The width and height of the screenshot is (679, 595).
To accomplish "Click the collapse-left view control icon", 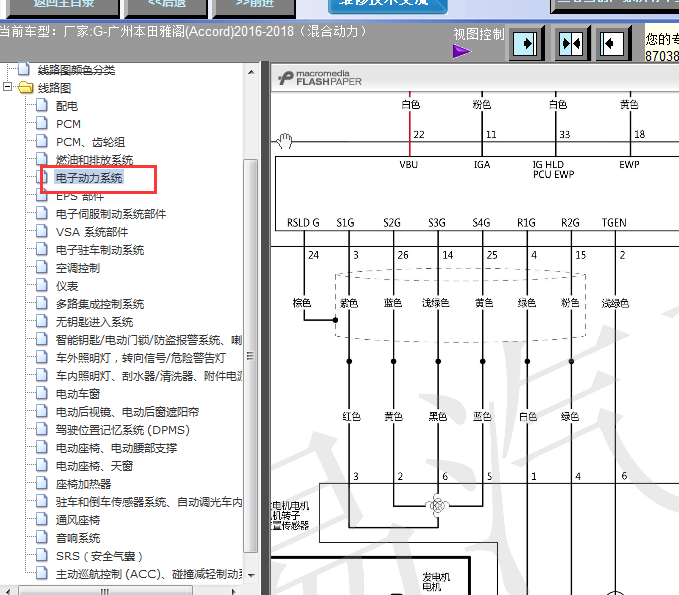I will coord(612,43).
